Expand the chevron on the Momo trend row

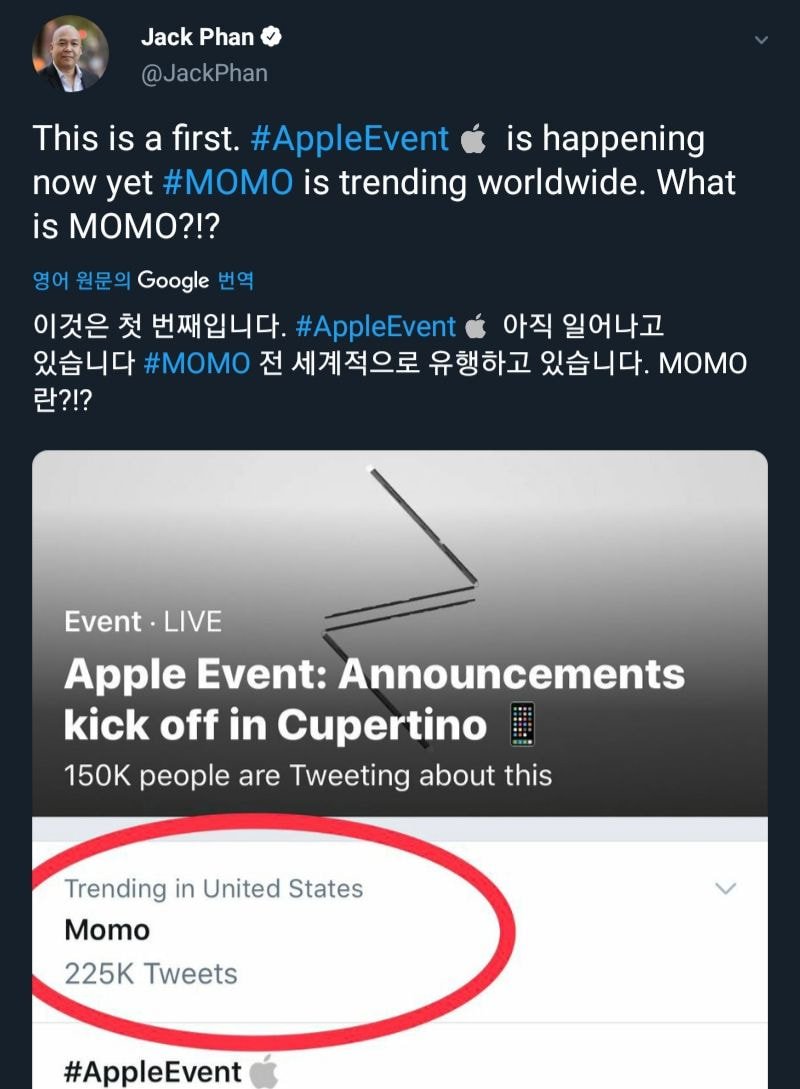[x=727, y=888]
